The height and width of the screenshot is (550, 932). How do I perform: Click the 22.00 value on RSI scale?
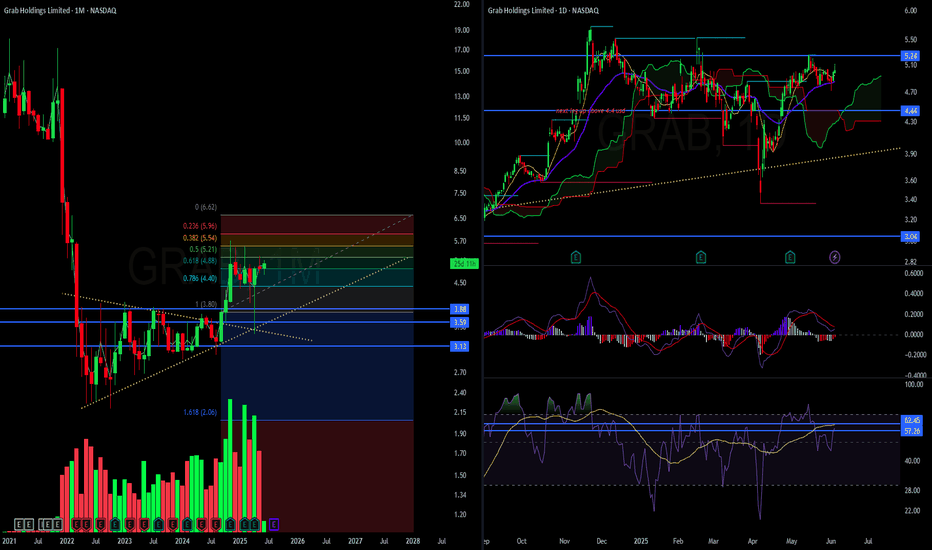click(x=912, y=511)
